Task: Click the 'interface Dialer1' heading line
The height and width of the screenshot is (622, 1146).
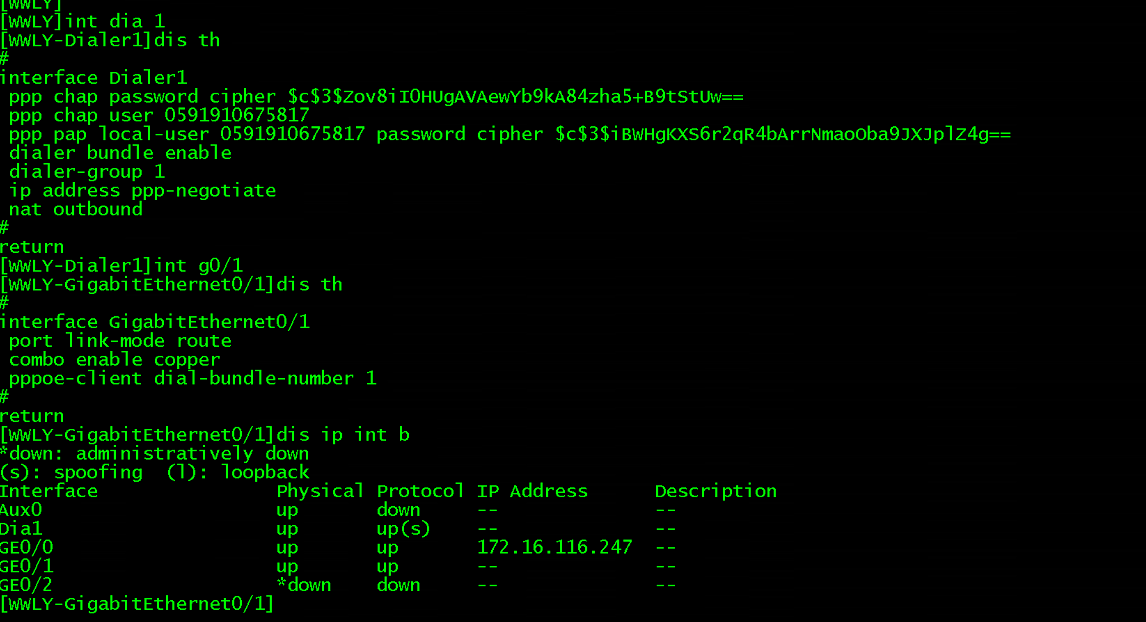Action: 93,78
